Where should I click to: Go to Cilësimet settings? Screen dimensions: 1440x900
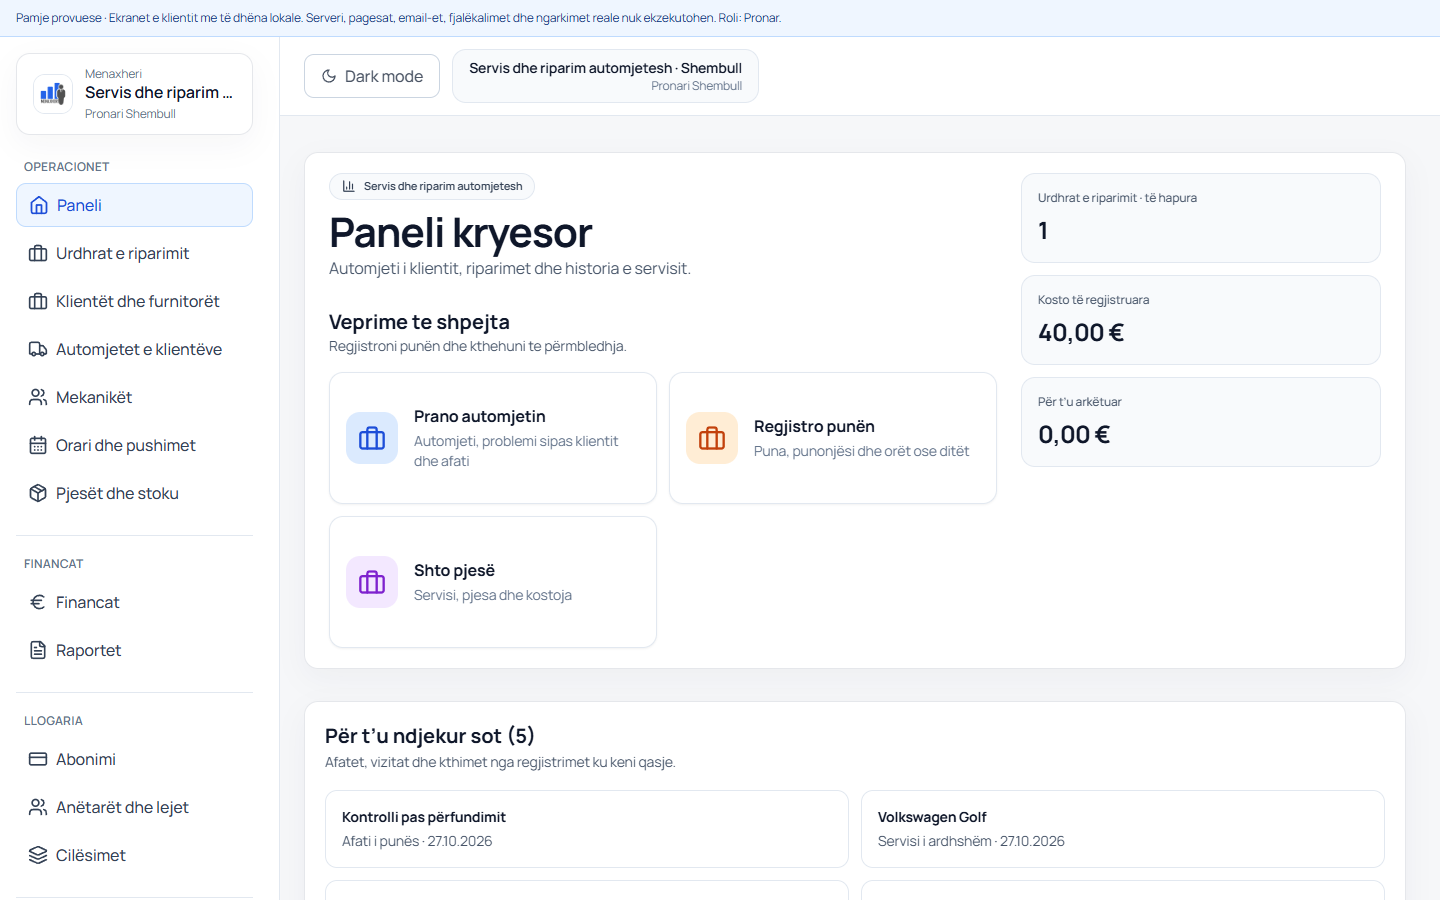[x=134, y=855]
